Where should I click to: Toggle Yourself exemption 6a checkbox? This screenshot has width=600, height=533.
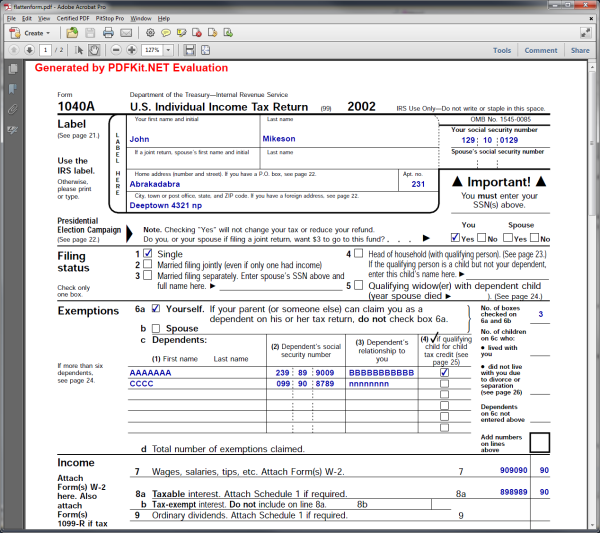[x=156, y=308]
